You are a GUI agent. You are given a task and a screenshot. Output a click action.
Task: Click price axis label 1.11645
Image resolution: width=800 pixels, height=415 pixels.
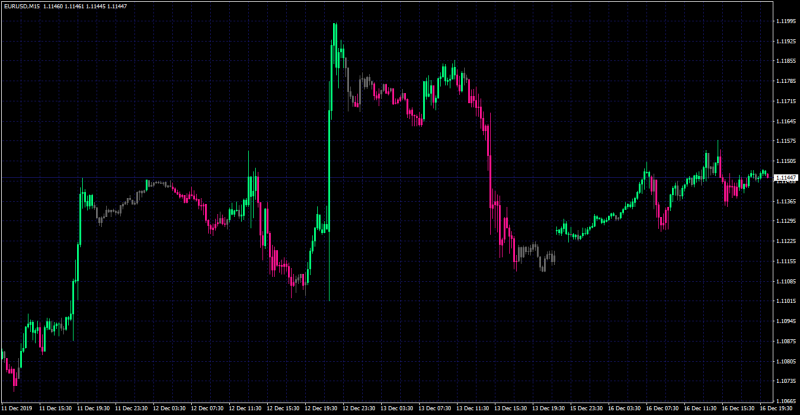tap(786, 121)
